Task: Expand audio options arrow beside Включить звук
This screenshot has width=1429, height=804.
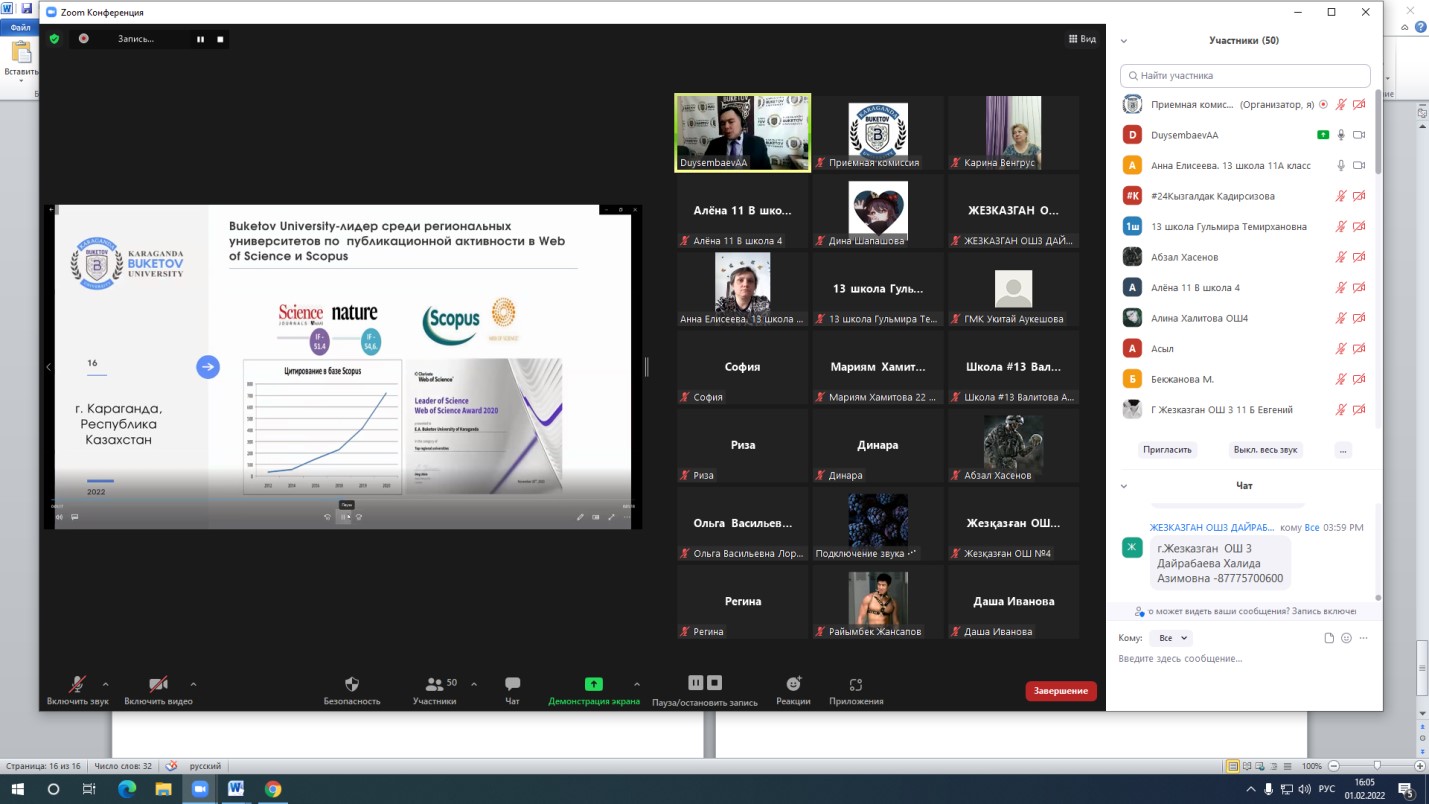Action: point(105,684)
